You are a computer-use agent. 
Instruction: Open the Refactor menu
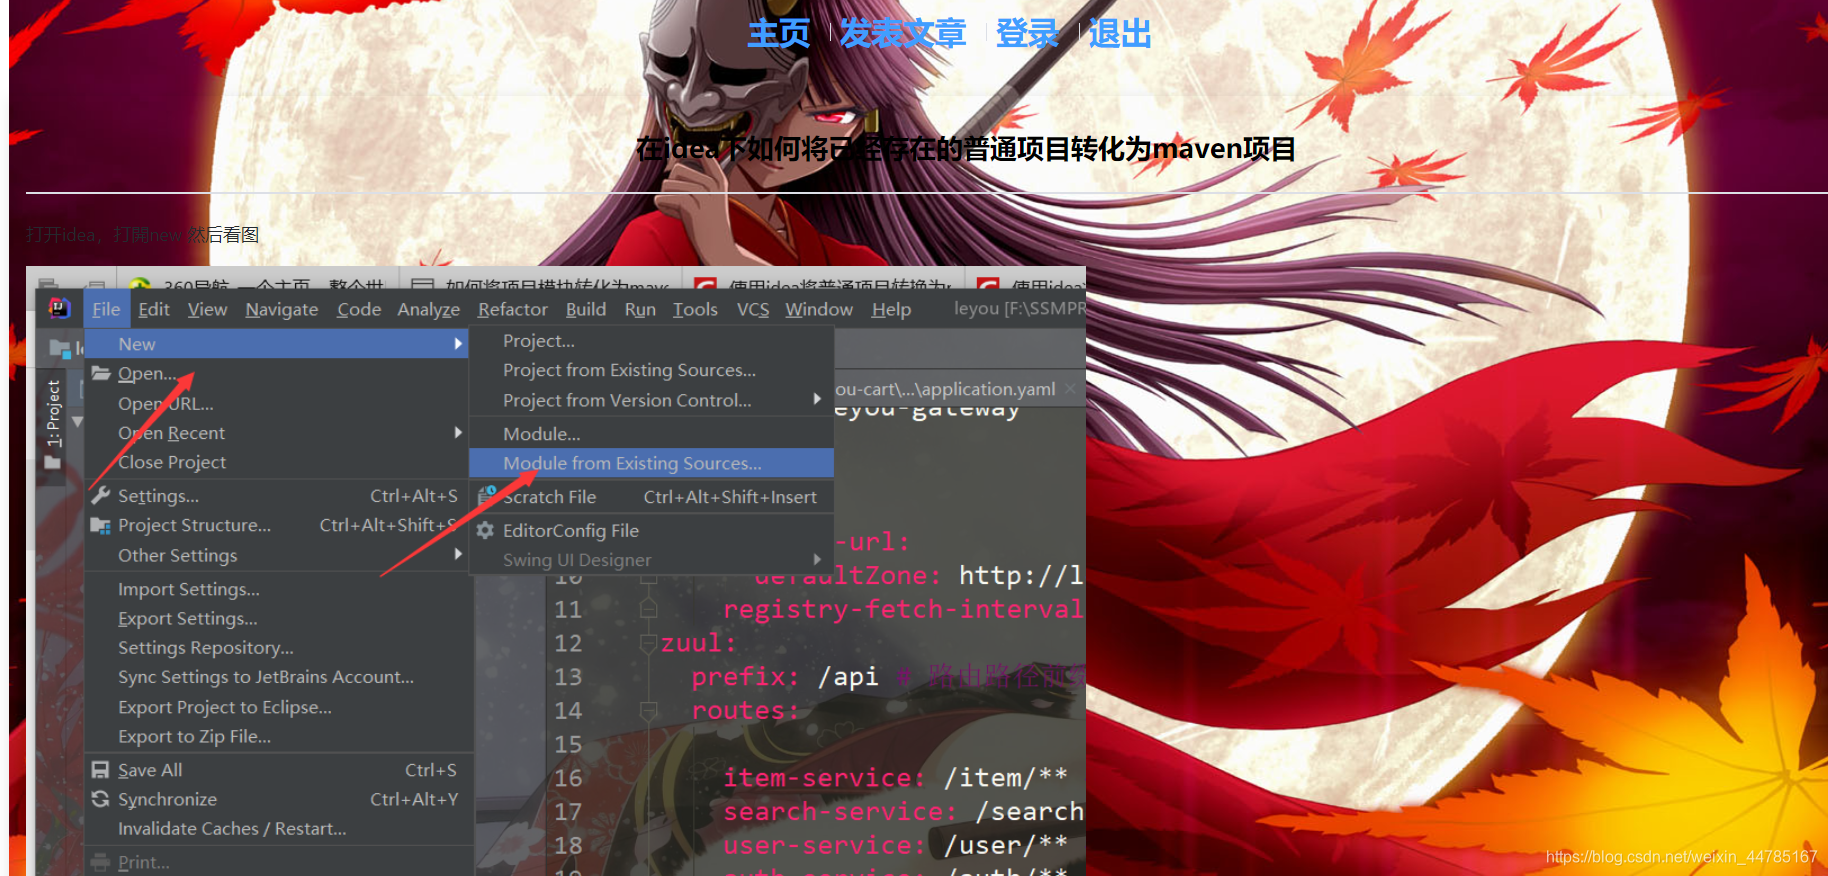[x=513, y=309]
